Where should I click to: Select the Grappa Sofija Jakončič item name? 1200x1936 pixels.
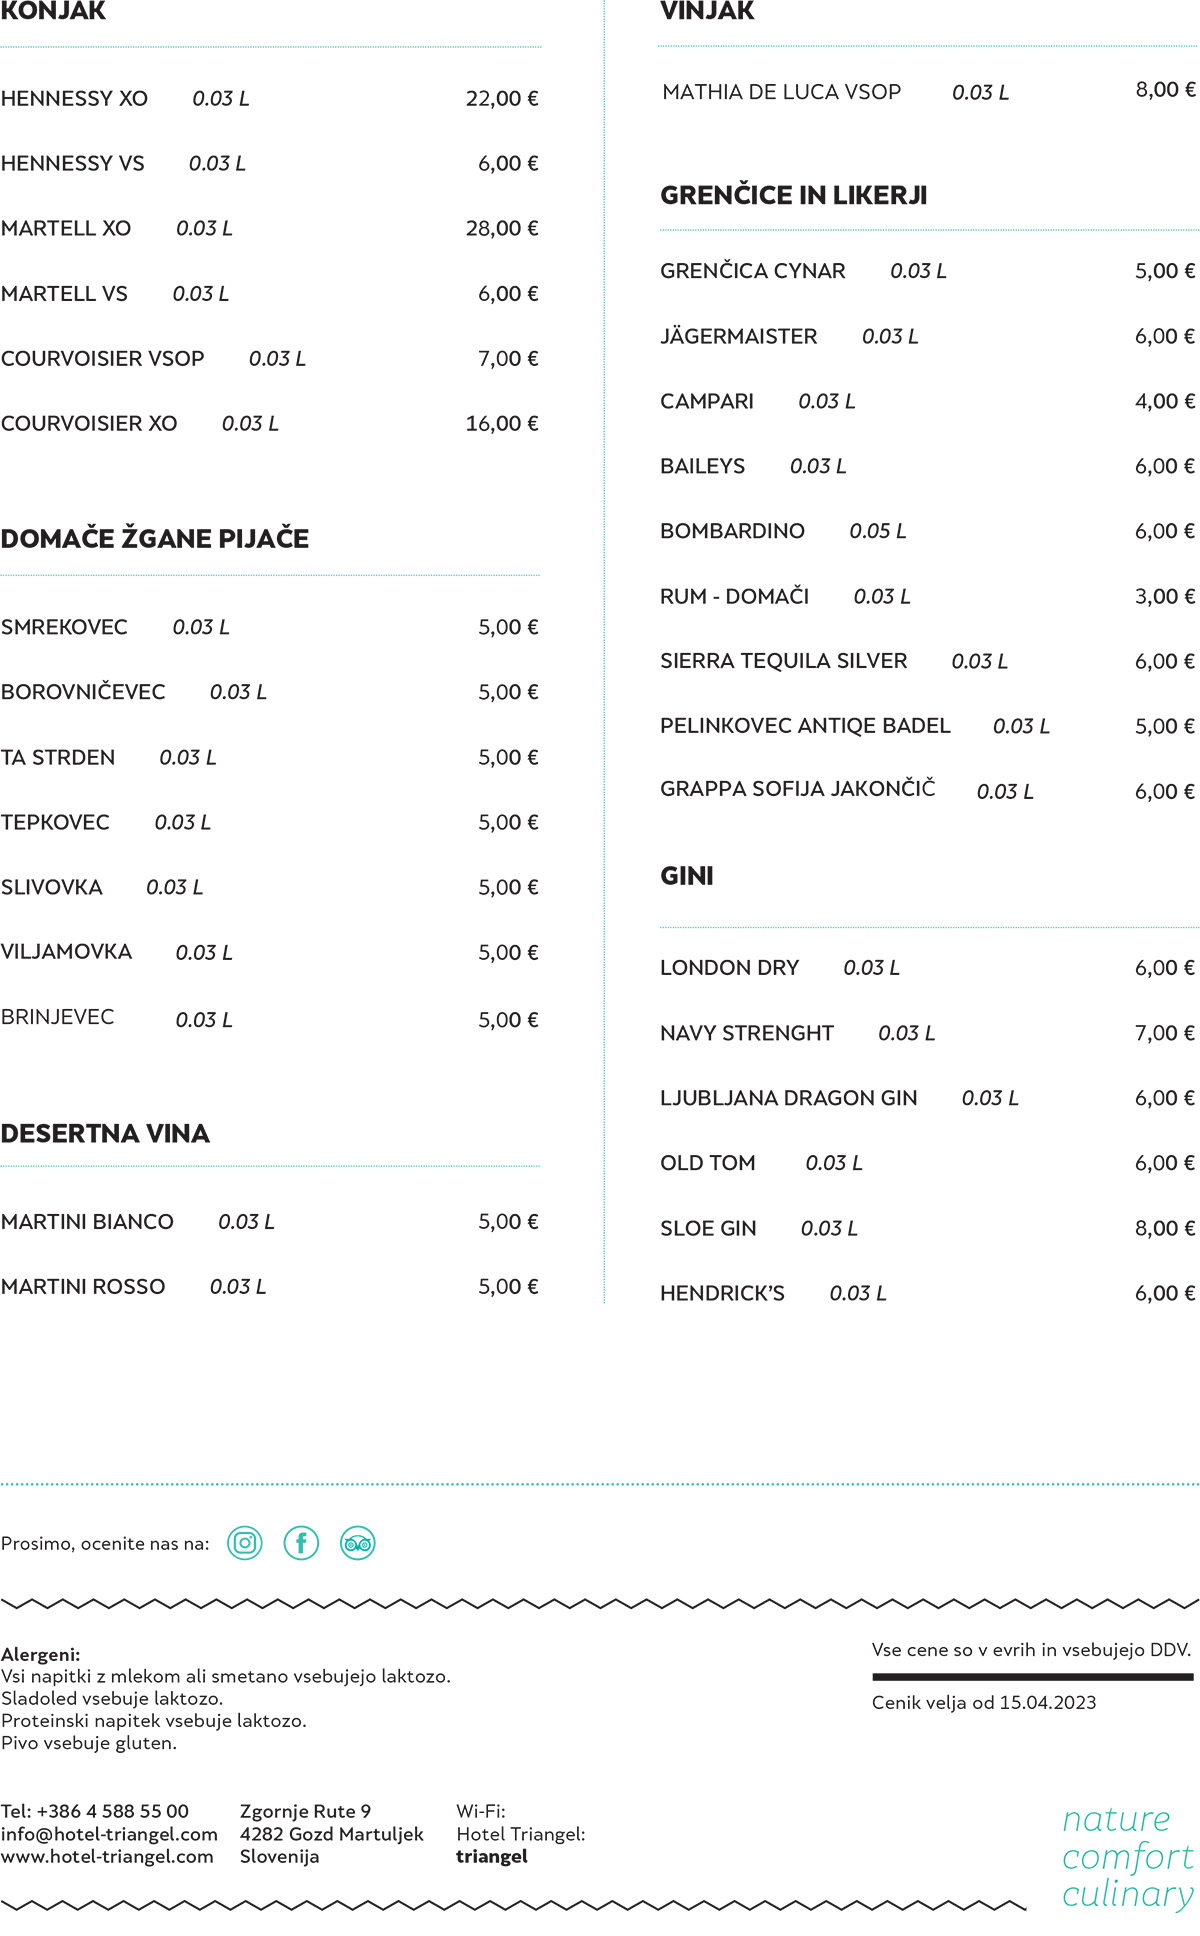798,789
